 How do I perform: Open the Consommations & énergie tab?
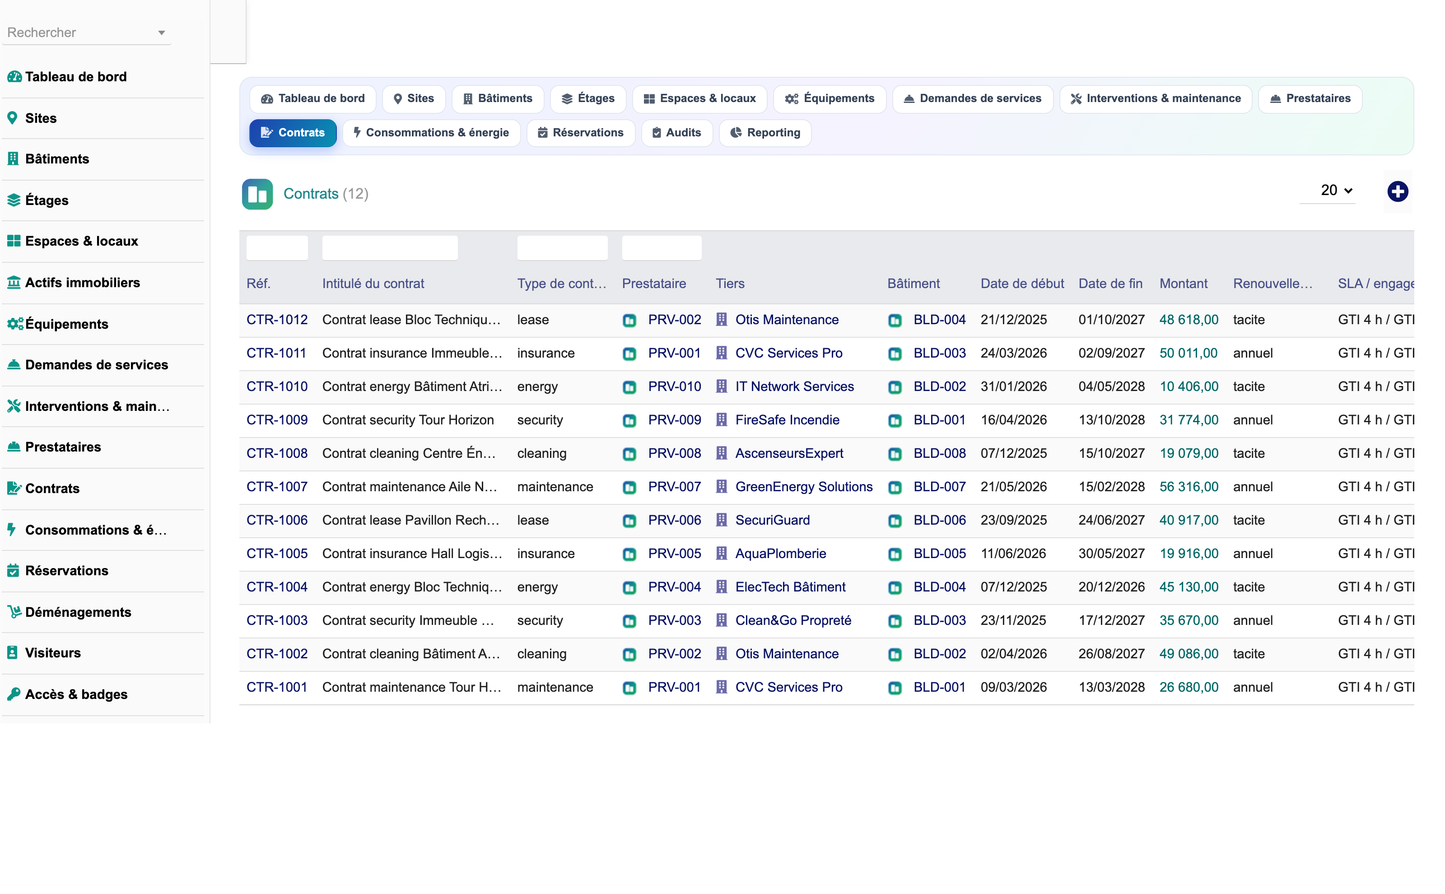[431, 133]
